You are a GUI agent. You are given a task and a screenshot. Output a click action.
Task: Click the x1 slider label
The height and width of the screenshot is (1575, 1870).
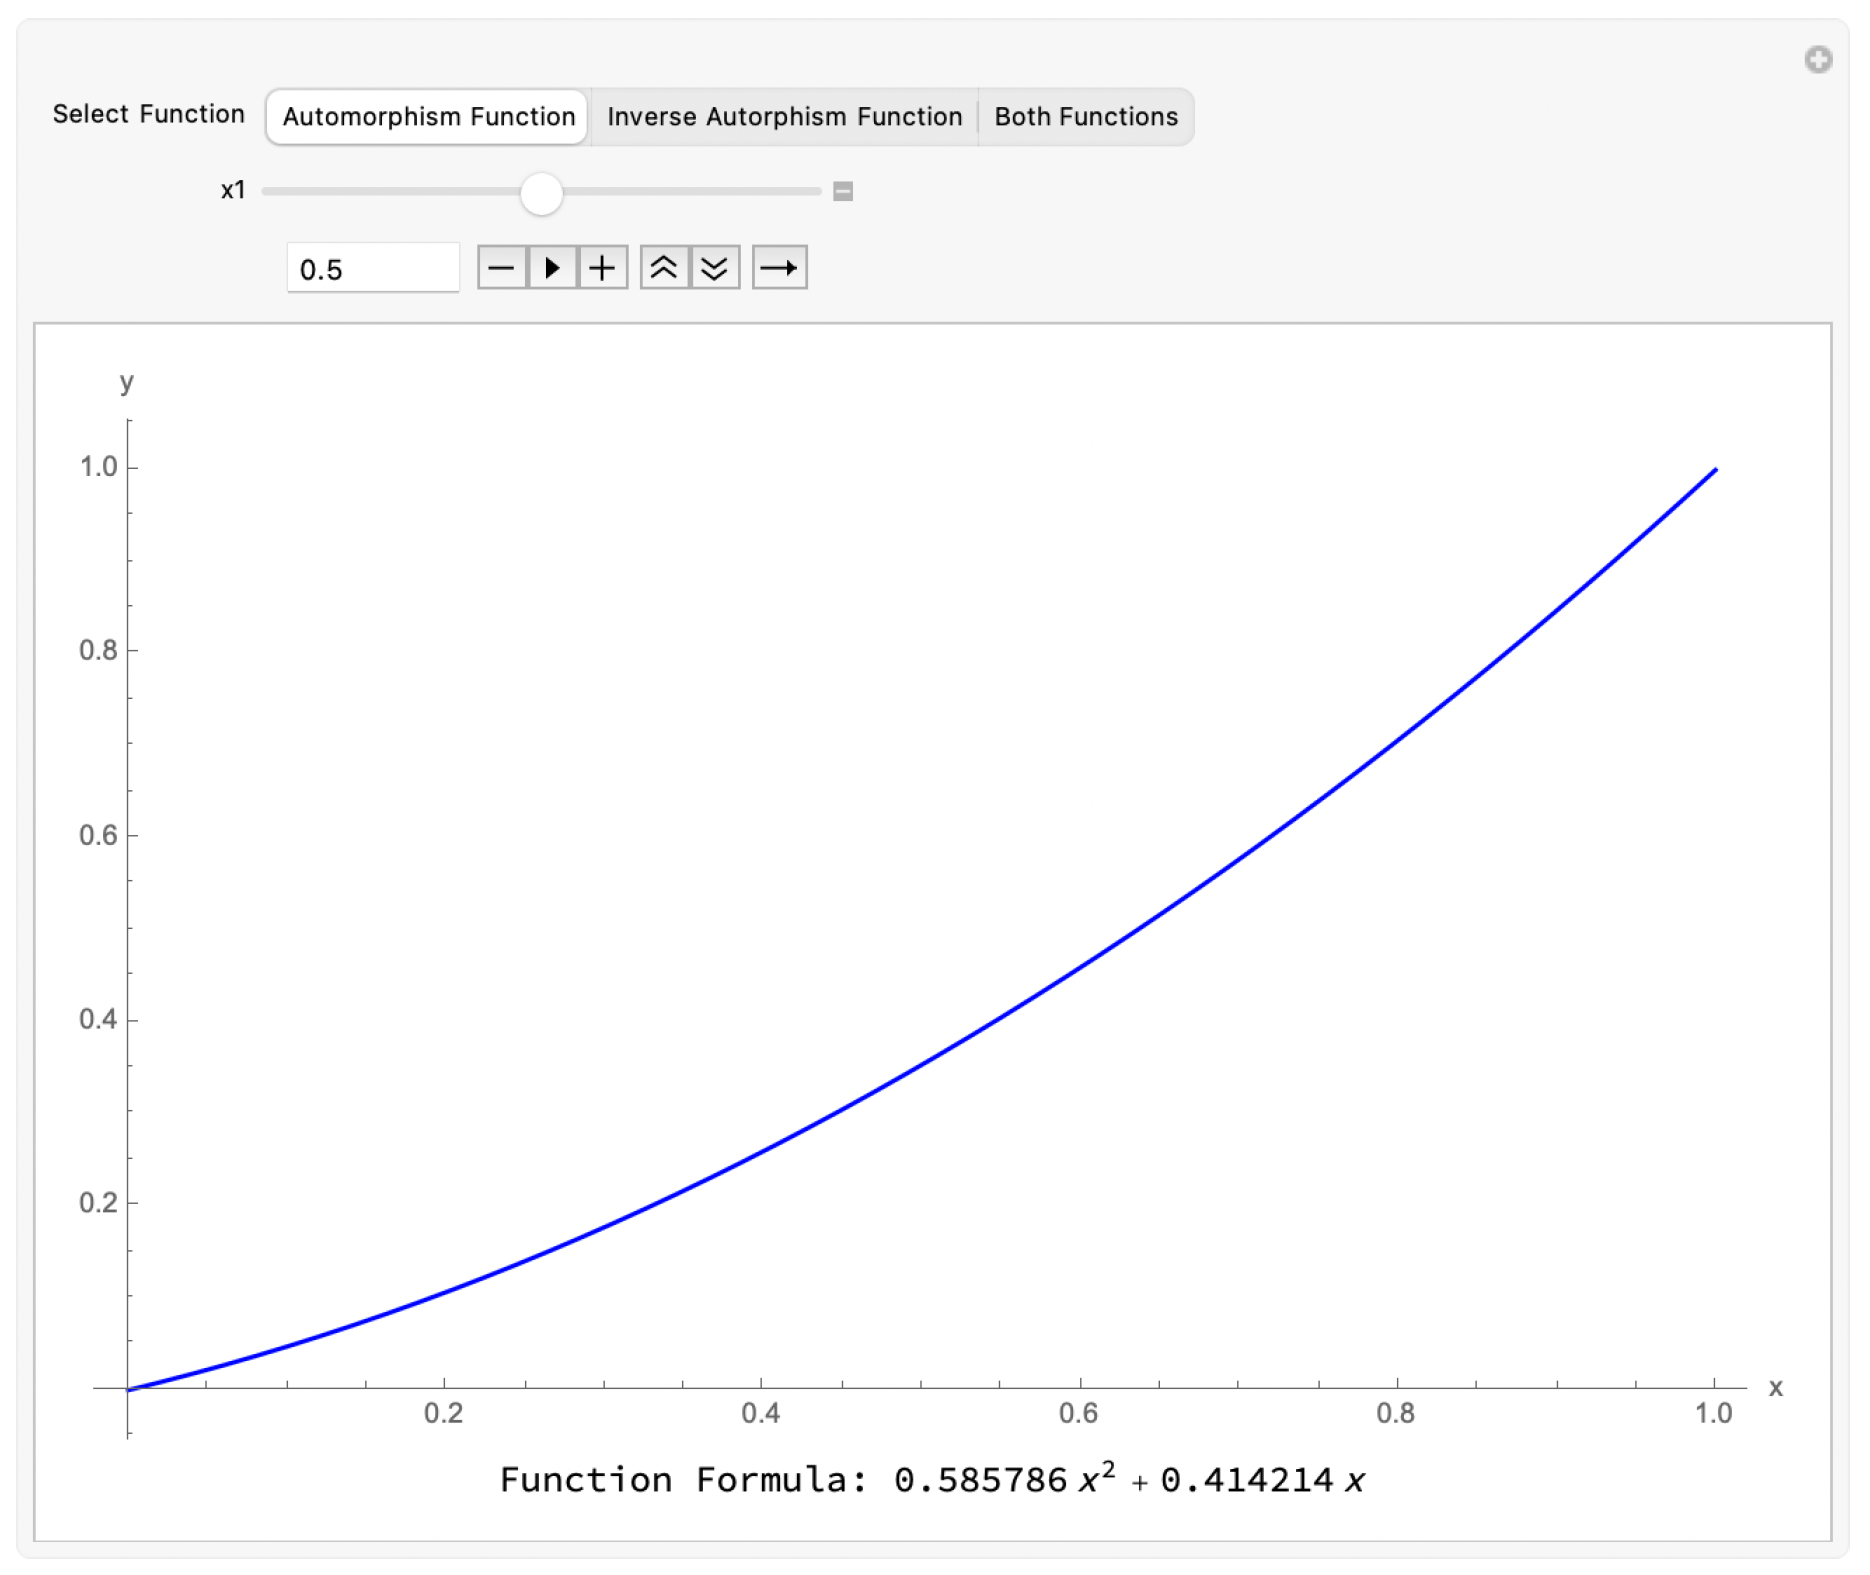233,190
